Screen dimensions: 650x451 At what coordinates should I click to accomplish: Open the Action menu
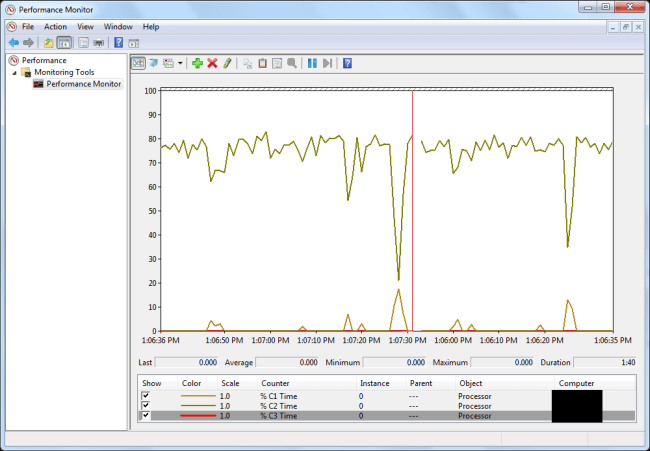pos(55,26)
